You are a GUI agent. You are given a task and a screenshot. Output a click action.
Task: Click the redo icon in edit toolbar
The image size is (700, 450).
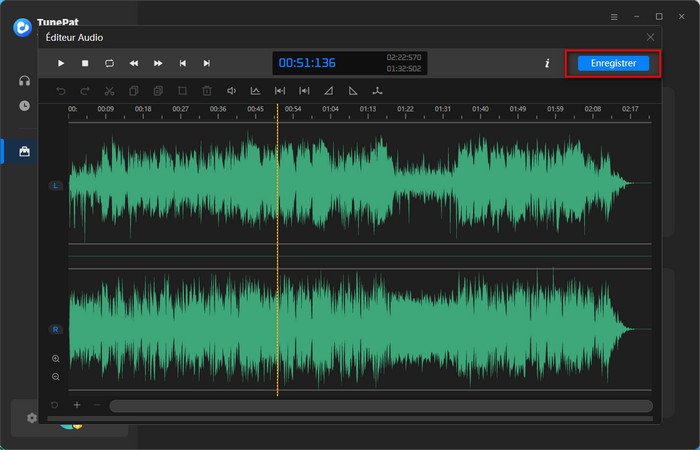coord(85,91)
